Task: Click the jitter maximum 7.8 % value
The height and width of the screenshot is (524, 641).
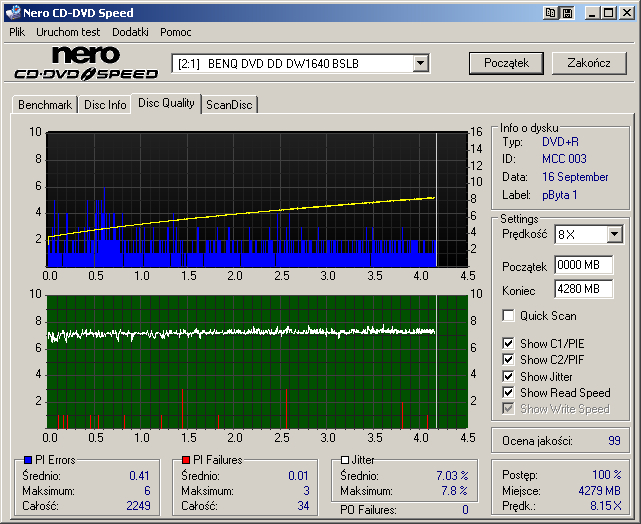Action: pyautogui.click(x=454, y=490)
